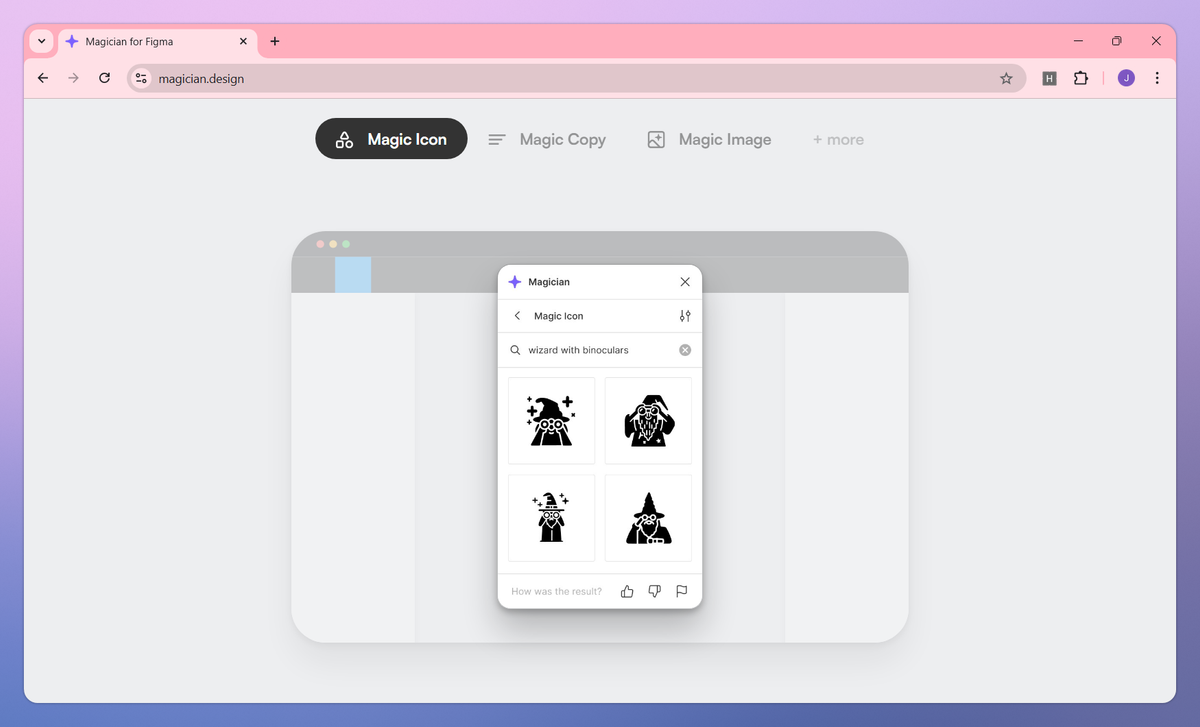1200x727 pixels.
Task: Pick the small standing wizard icon with sparkles
Action: tap(551, 517)
